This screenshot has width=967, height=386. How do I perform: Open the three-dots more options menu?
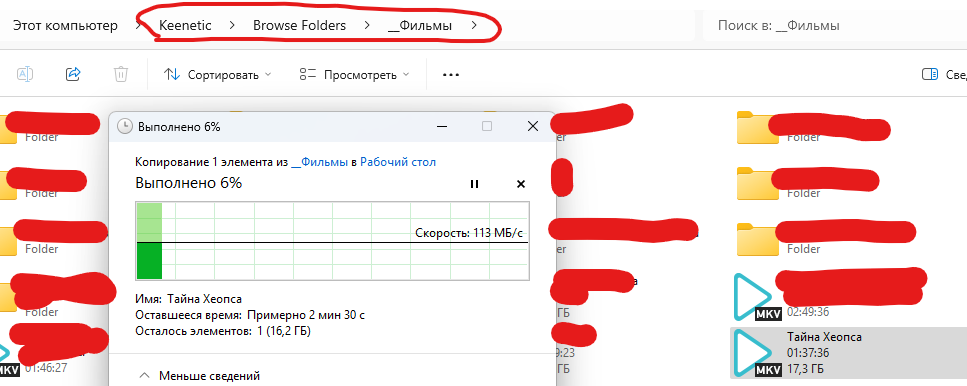click(451, 75)
